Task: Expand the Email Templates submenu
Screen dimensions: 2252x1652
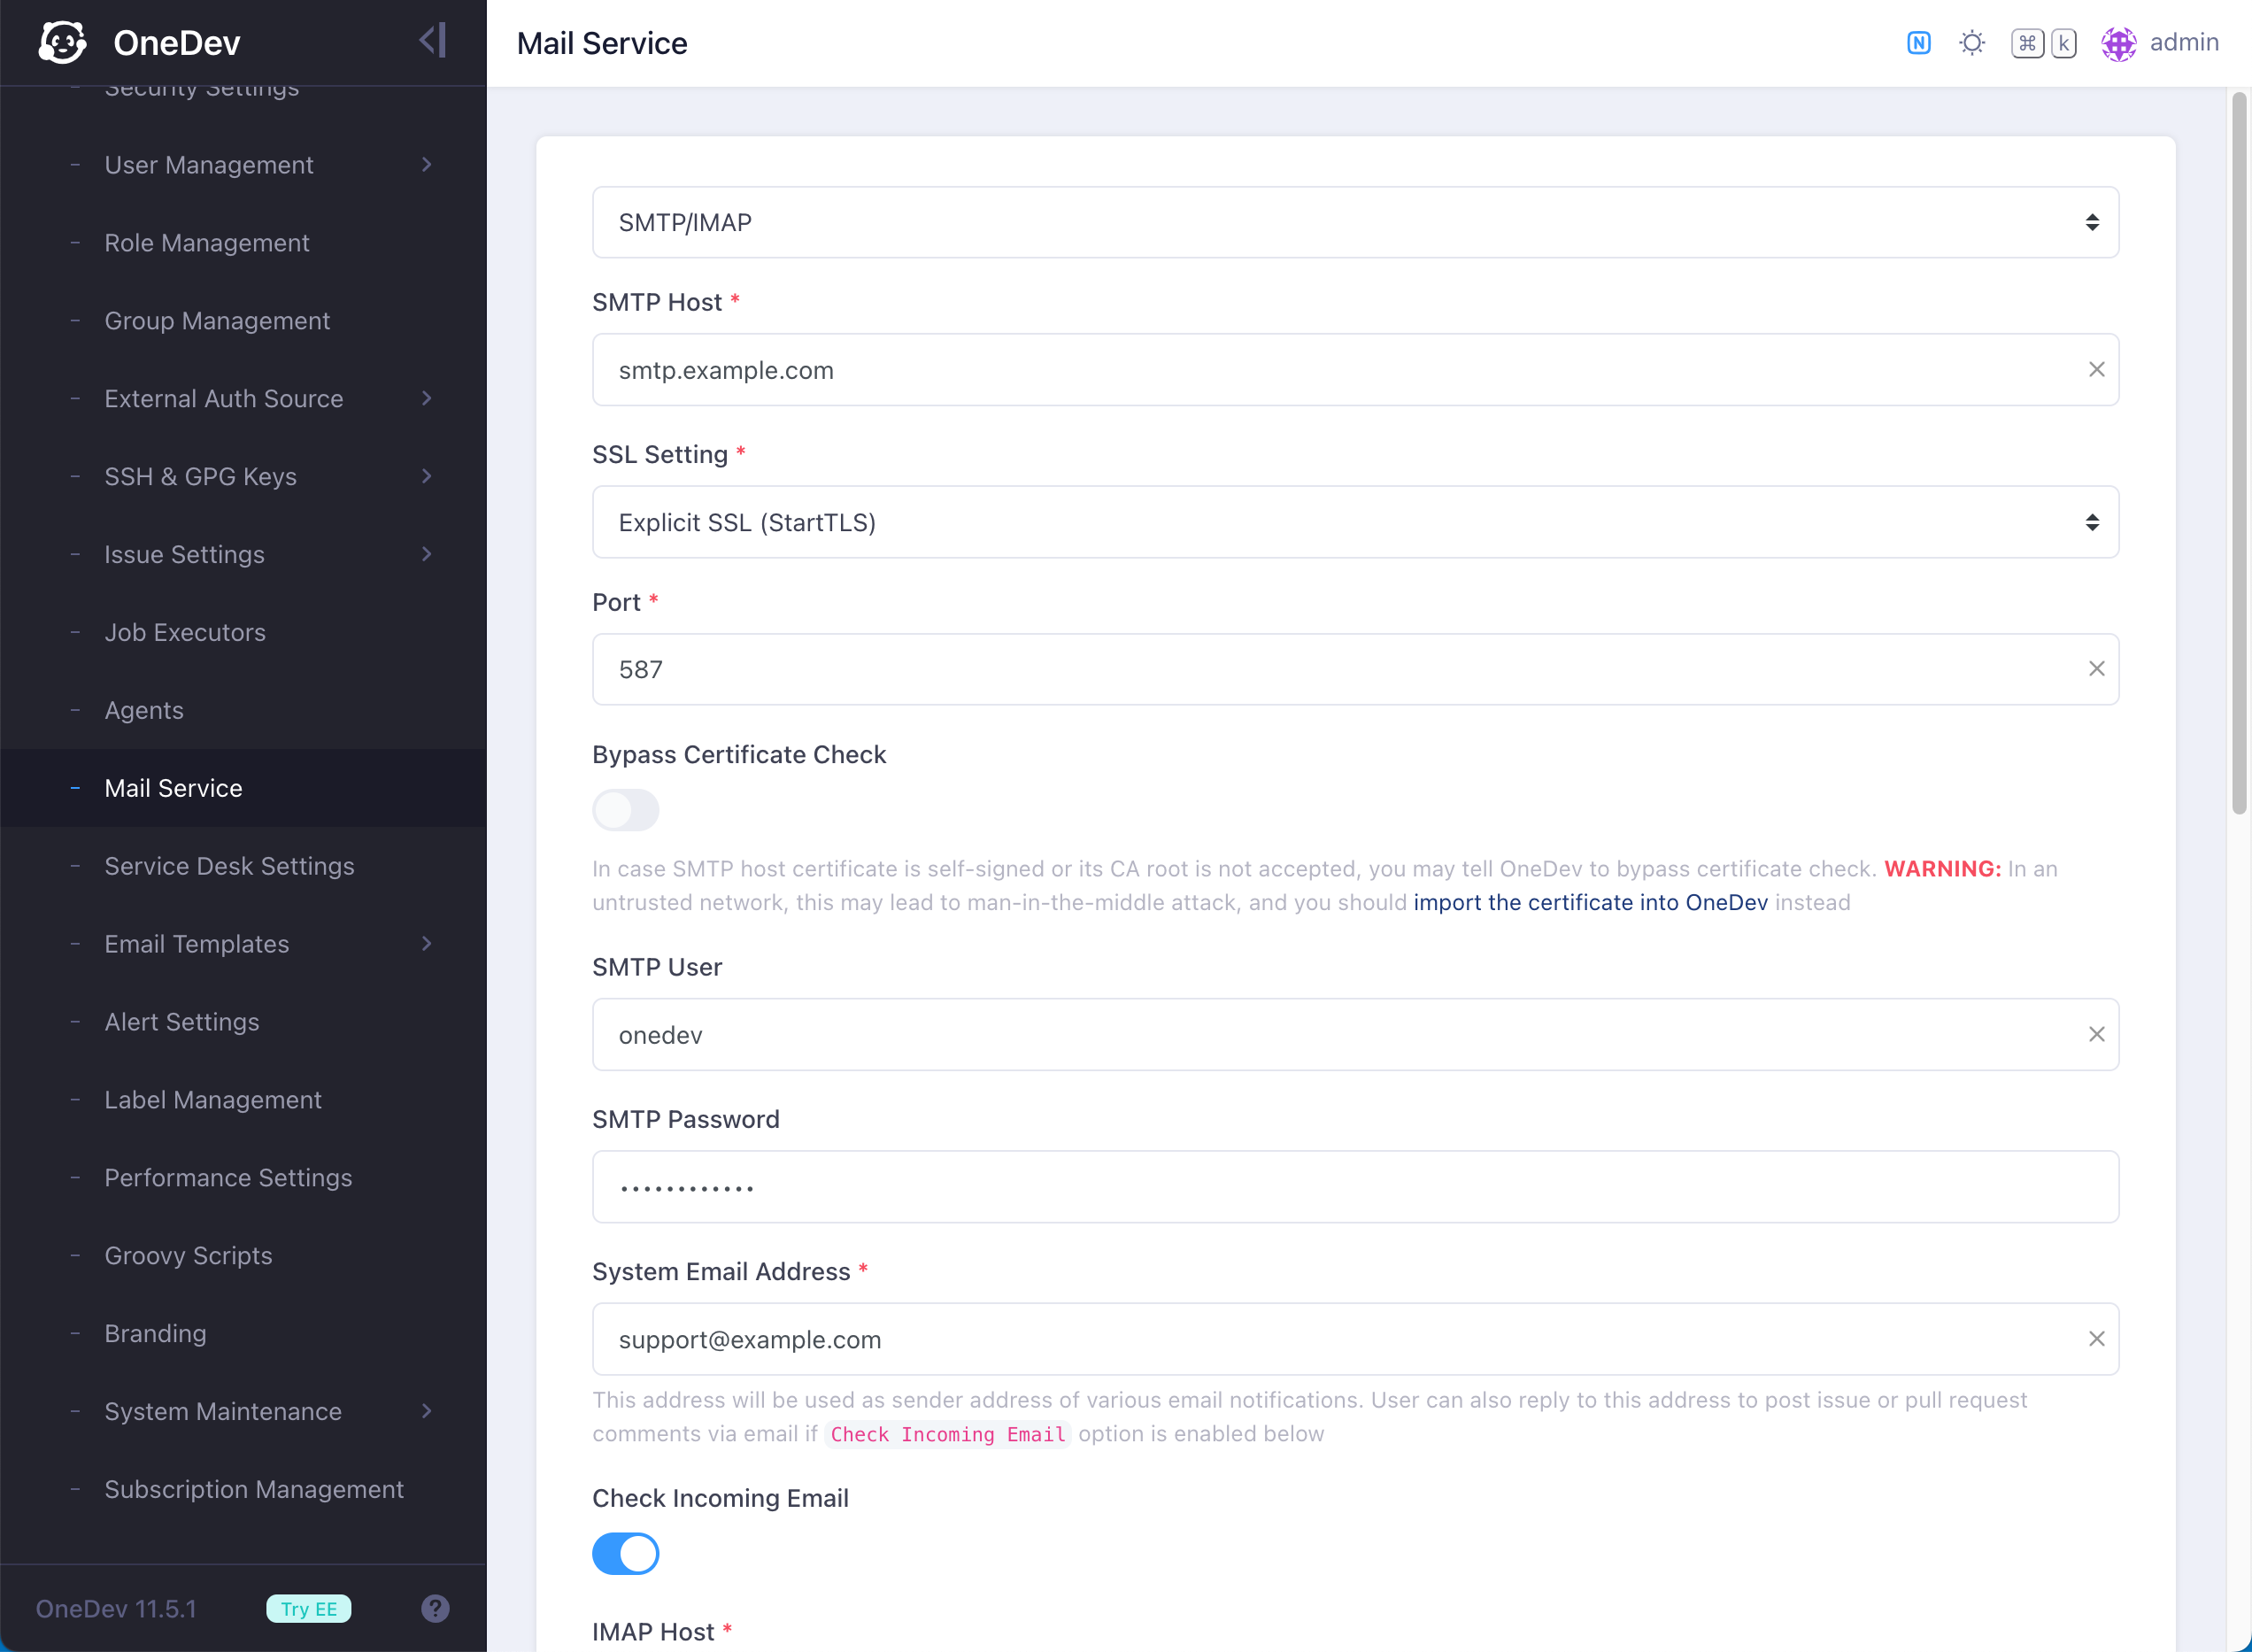Action: [427, 944]
